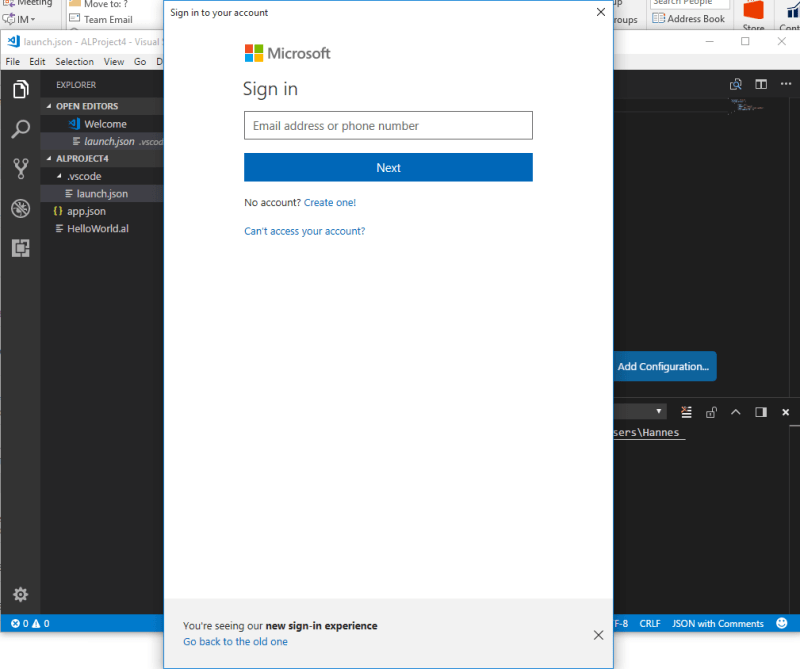The image size is (800, 669).
Task: Click JSON with Comments language mode
Action: click(717, 623)
